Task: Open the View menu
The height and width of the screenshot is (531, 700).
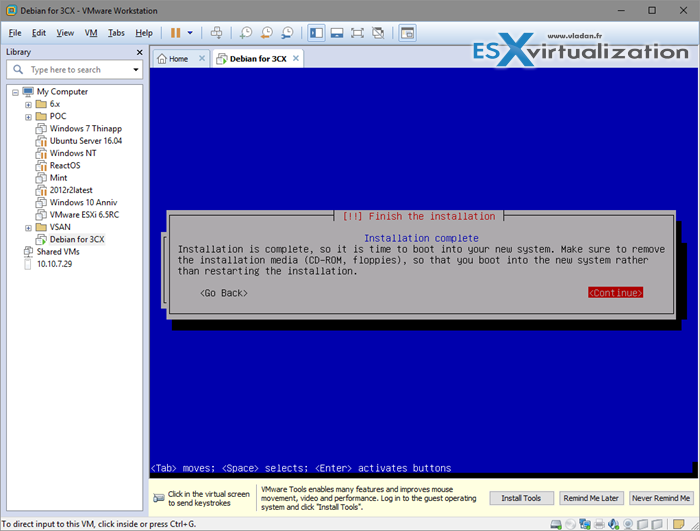Action: tap(65, 33)
